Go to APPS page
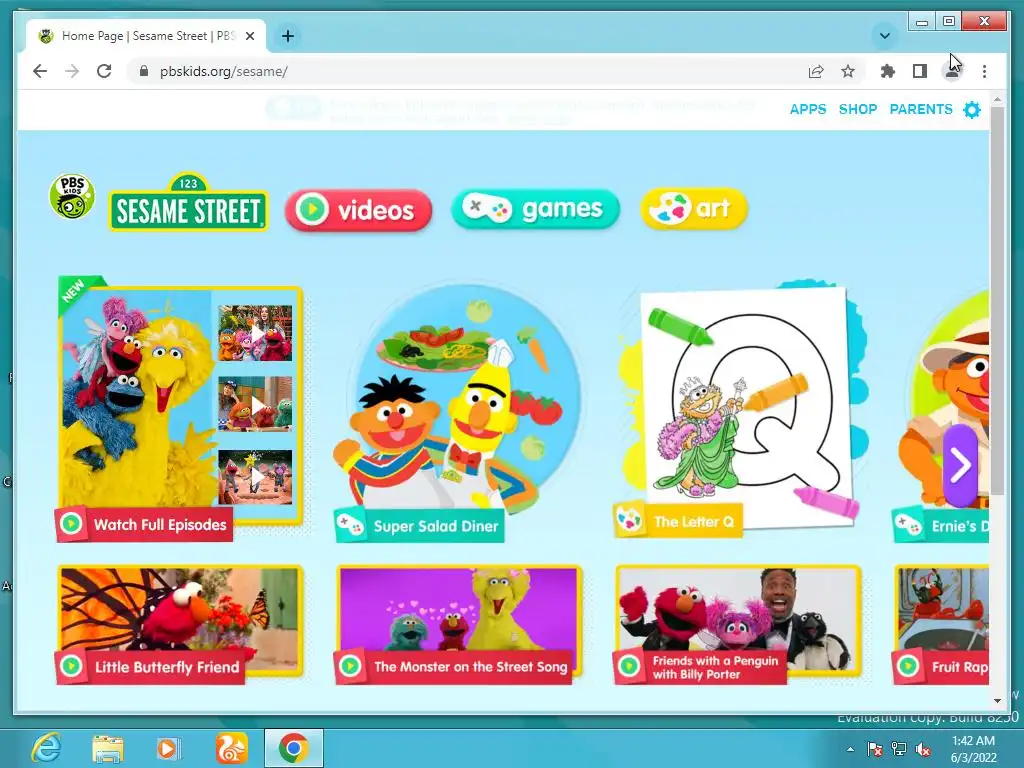 point(808,109)
